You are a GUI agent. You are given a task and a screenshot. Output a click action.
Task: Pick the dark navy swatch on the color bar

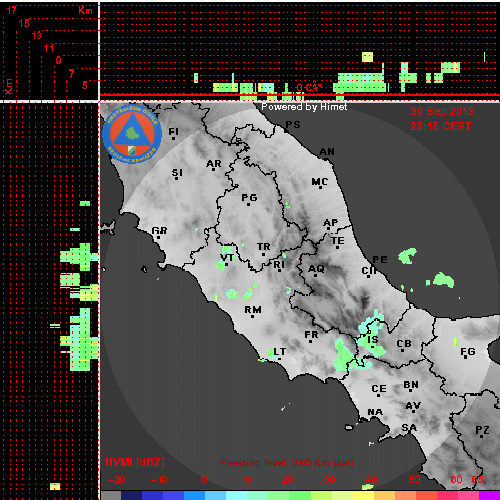[132, 496]
